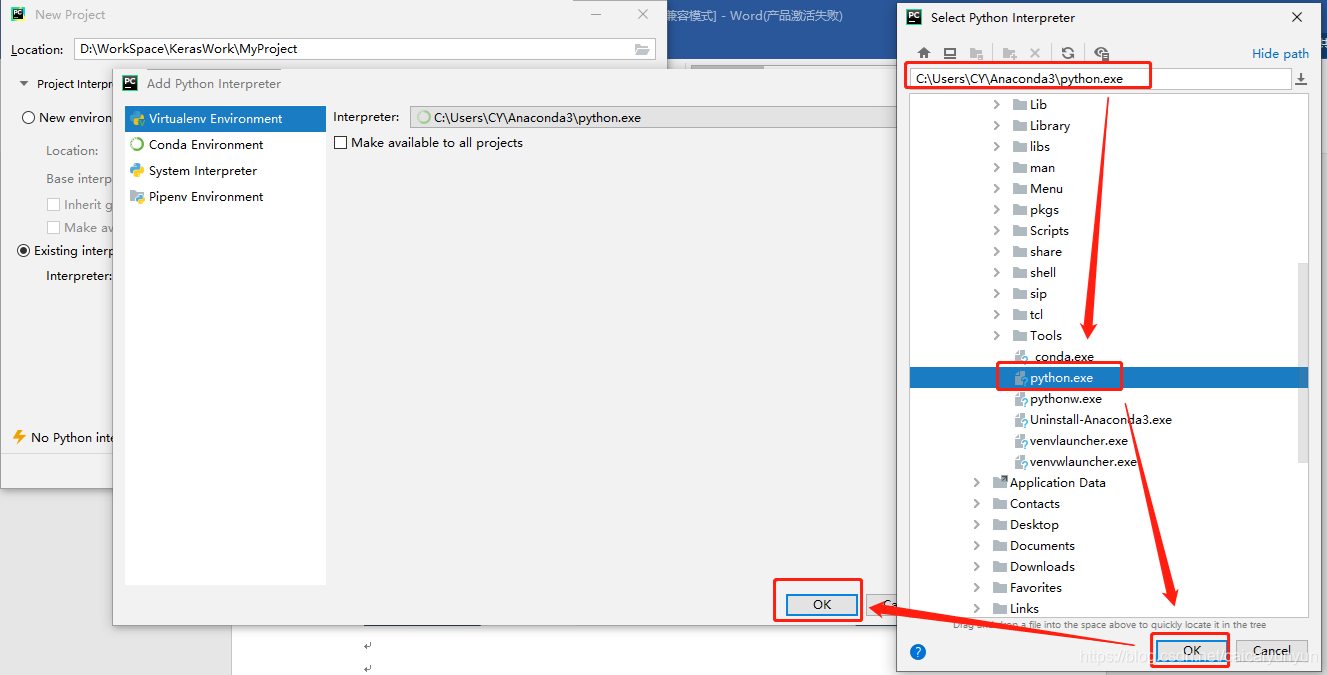1327x675 pixels.
Task: Click the Downloads folder icon
Action: (x=1000, y=567)
